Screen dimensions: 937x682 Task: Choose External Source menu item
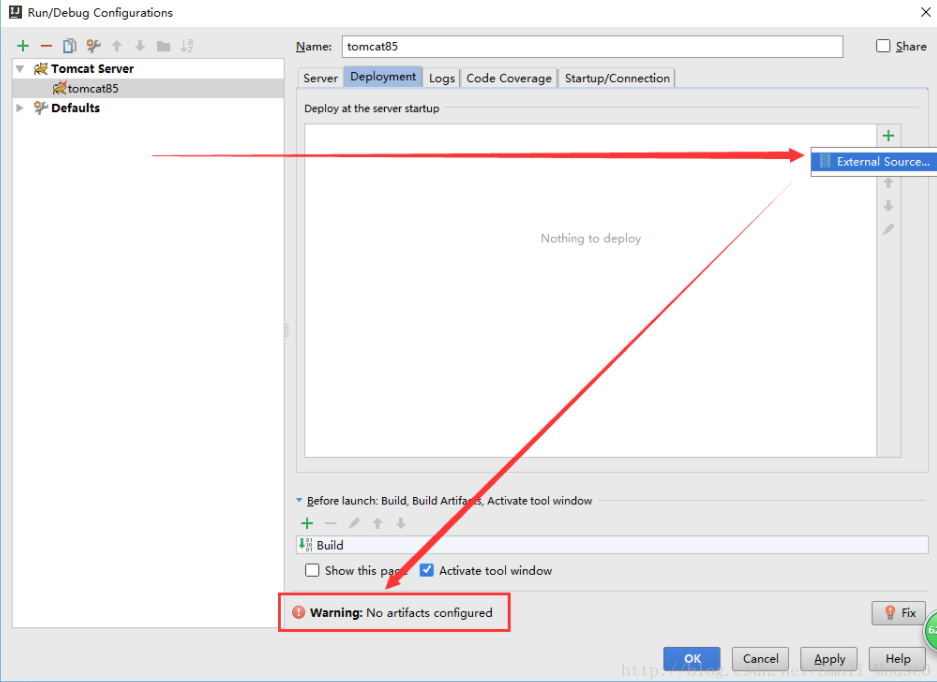(874, 161)
